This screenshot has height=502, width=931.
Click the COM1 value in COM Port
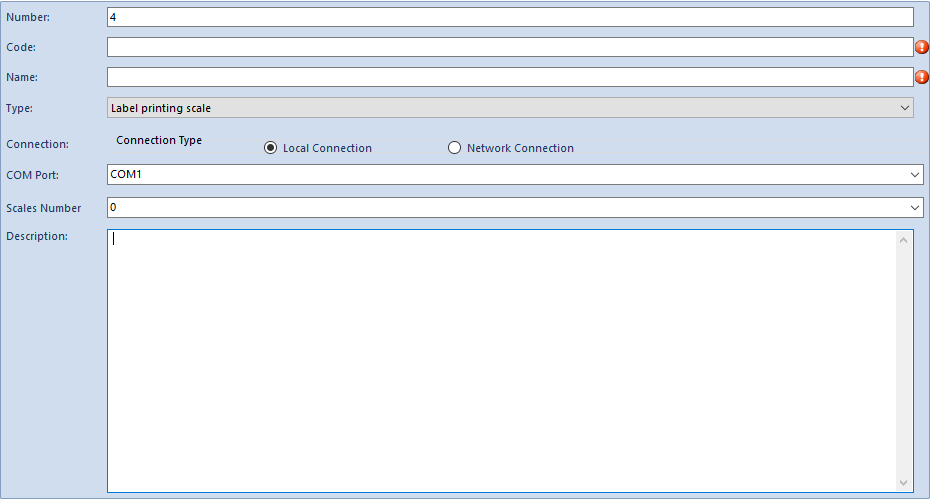pyautogui.click(x=126, y=174)
